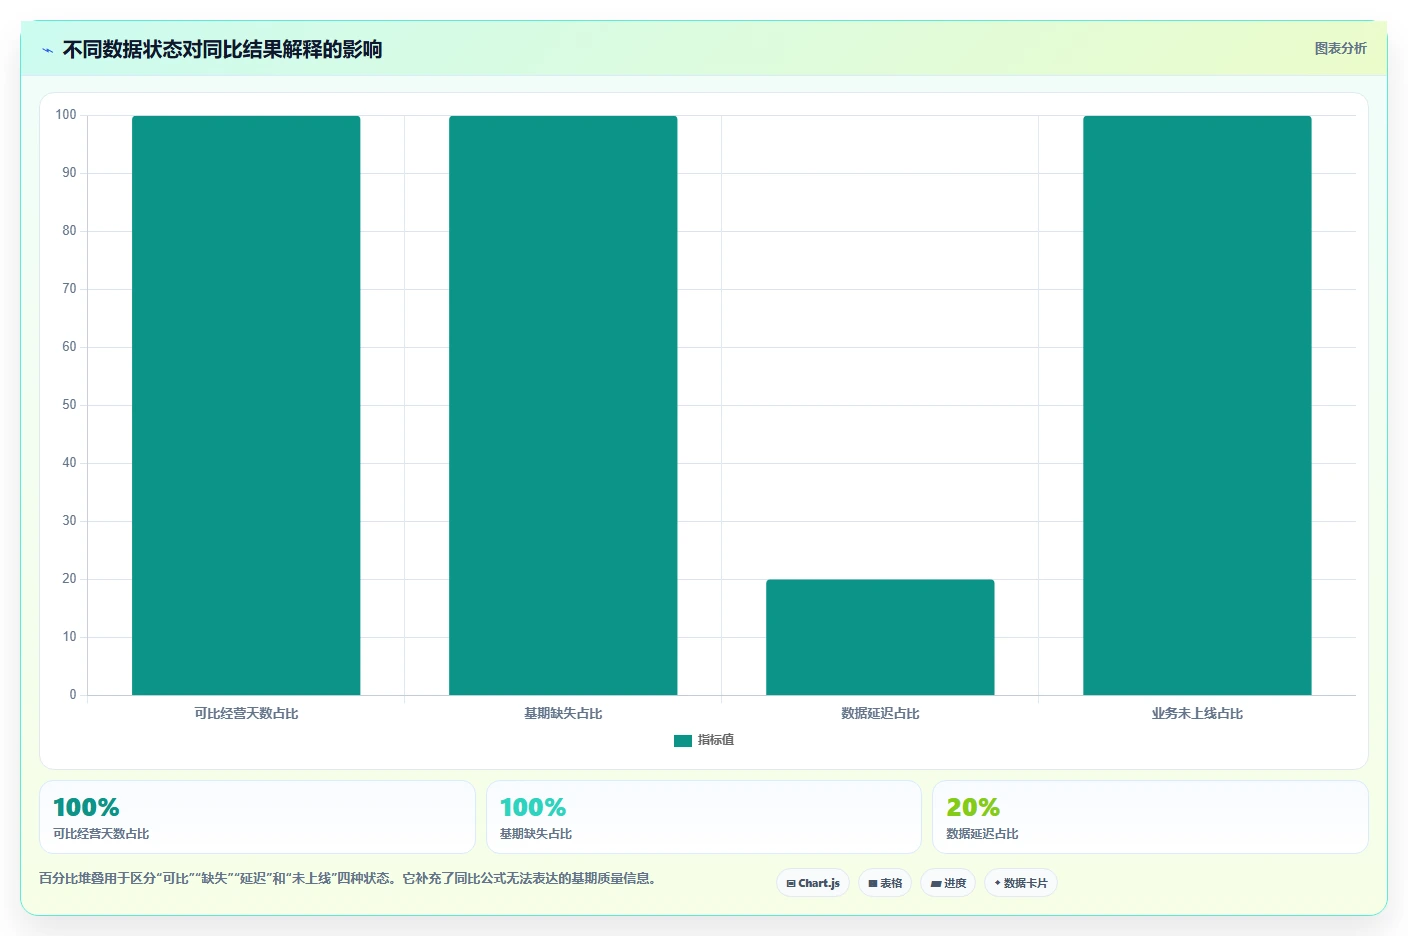This screenshot has height=936, width=1408.
Task: Click the 基期缺失占比 bar in the chart
Action: click(x=563, y=405)
